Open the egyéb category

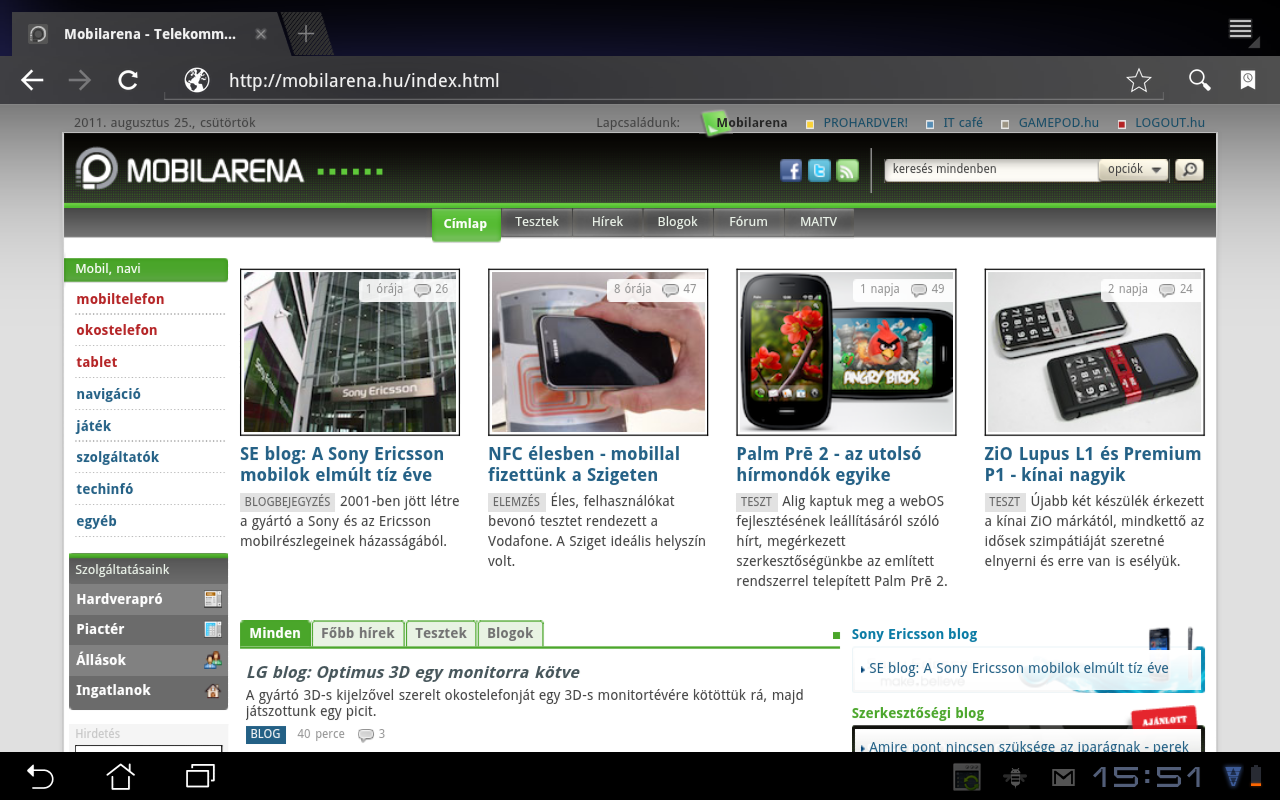[x=96, y=521]
